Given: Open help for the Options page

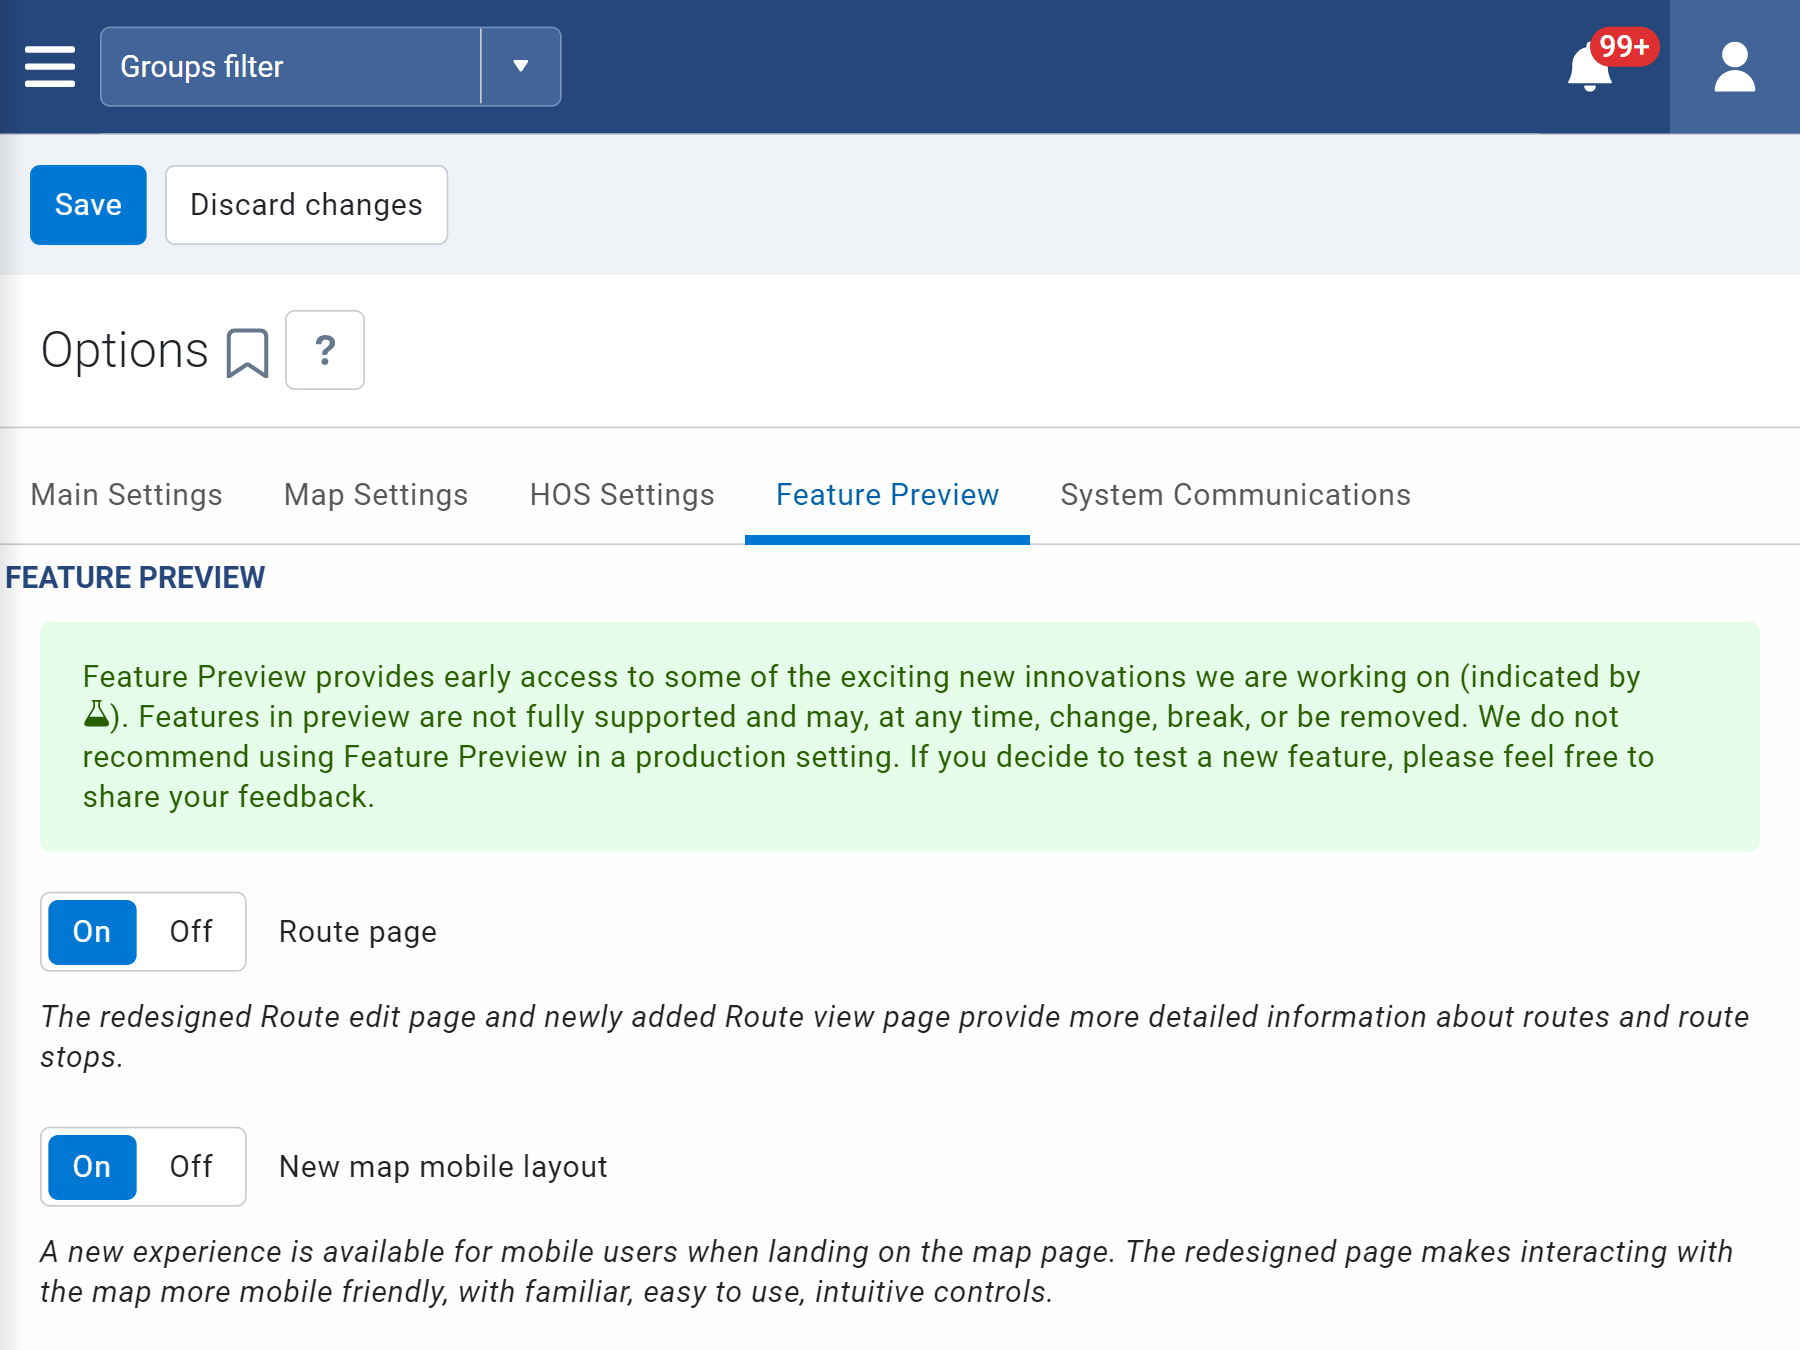Looking at the screenshot, I should pos(324,350).
